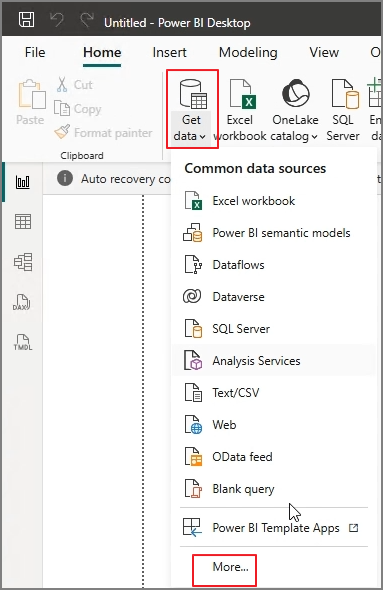The width and height of the screenshot is (383, 590).
Task: Click the Undo arrow icon
Action: (x=57, y=20)
